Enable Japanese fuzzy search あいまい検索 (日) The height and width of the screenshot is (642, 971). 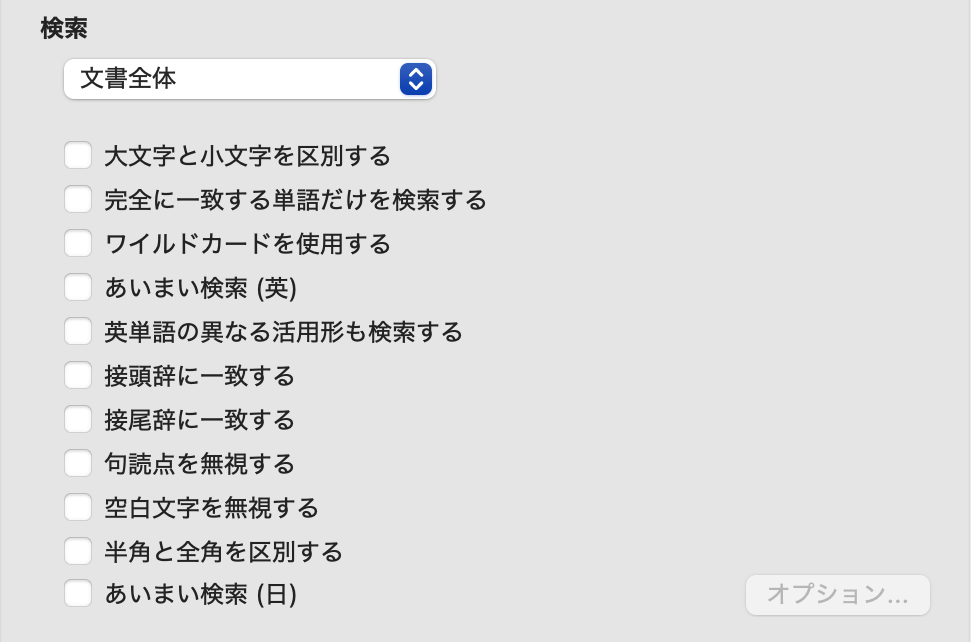pos(77,593)
